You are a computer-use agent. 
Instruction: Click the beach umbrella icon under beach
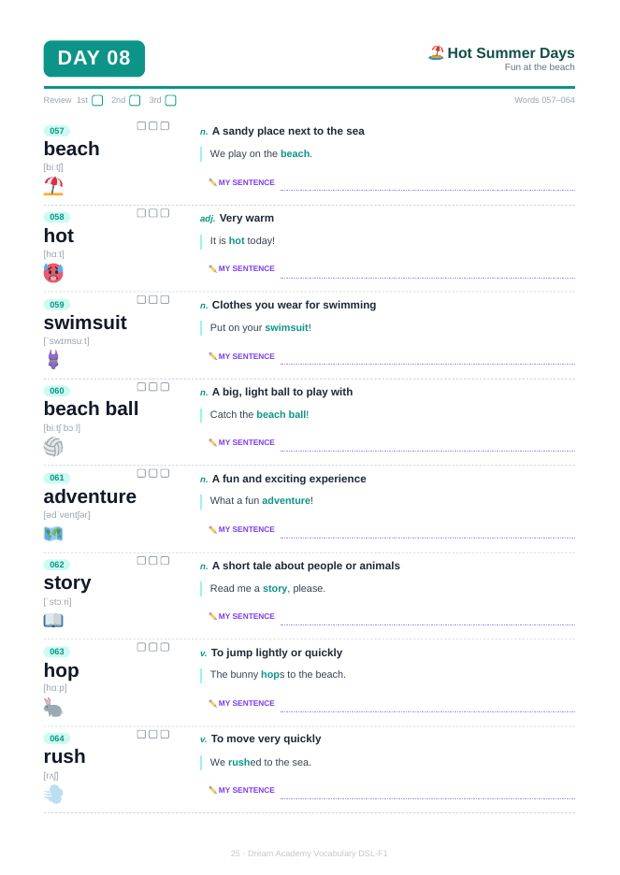tap(54, 186)
